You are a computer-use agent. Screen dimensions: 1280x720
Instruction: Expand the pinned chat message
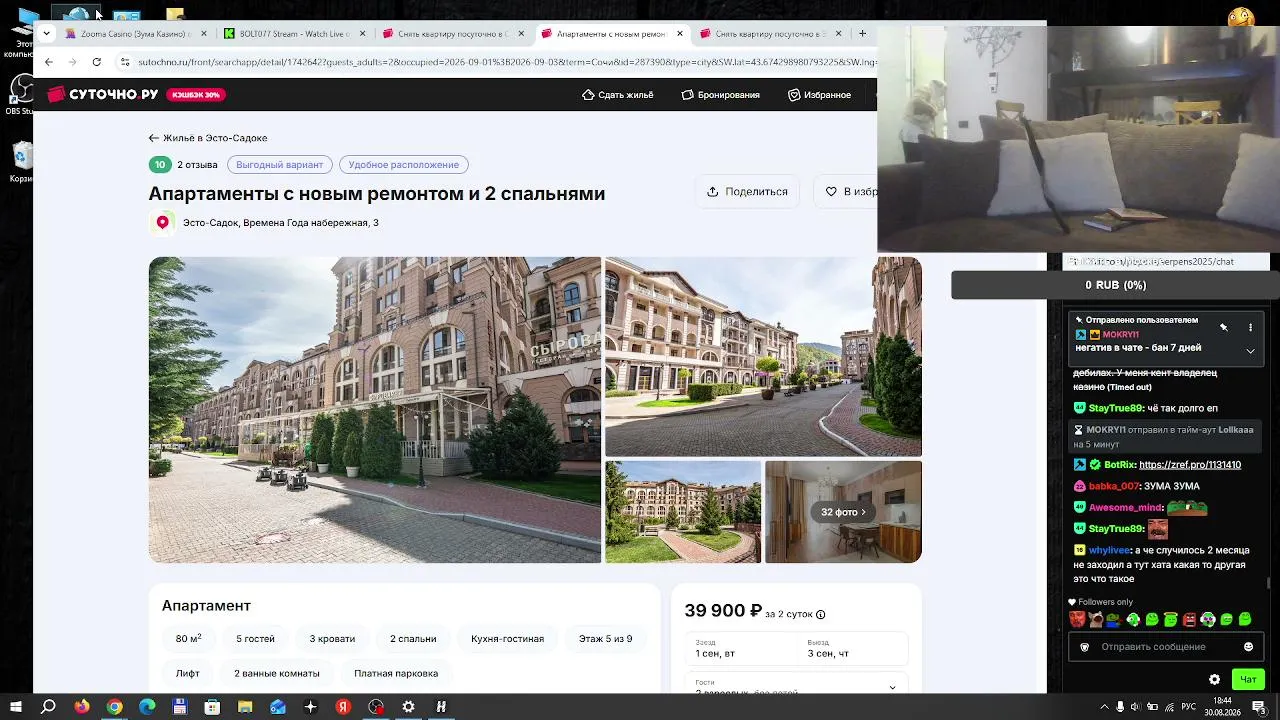click(x=1250, y=351)
